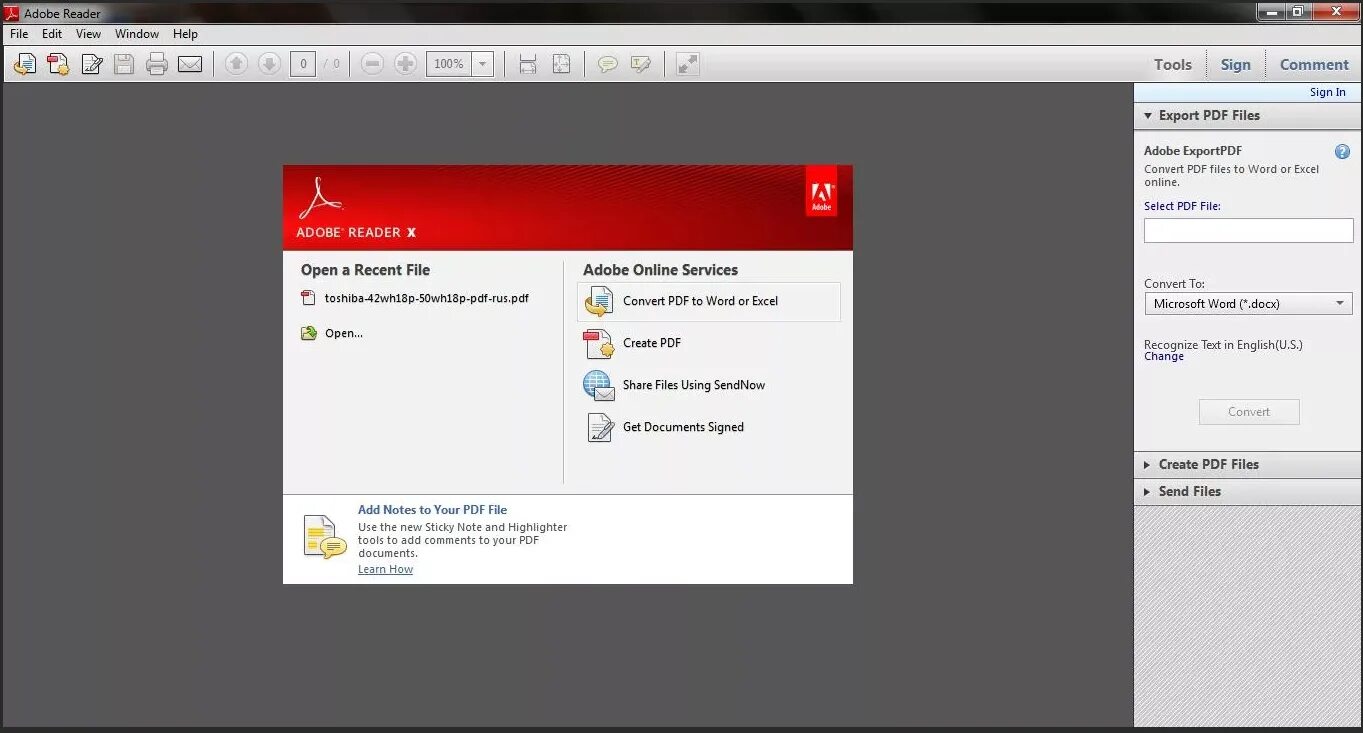Viewport: 1363px width, 733px height.
Task: Click the Fit width scrolling icon
Action: pos(528,64)
